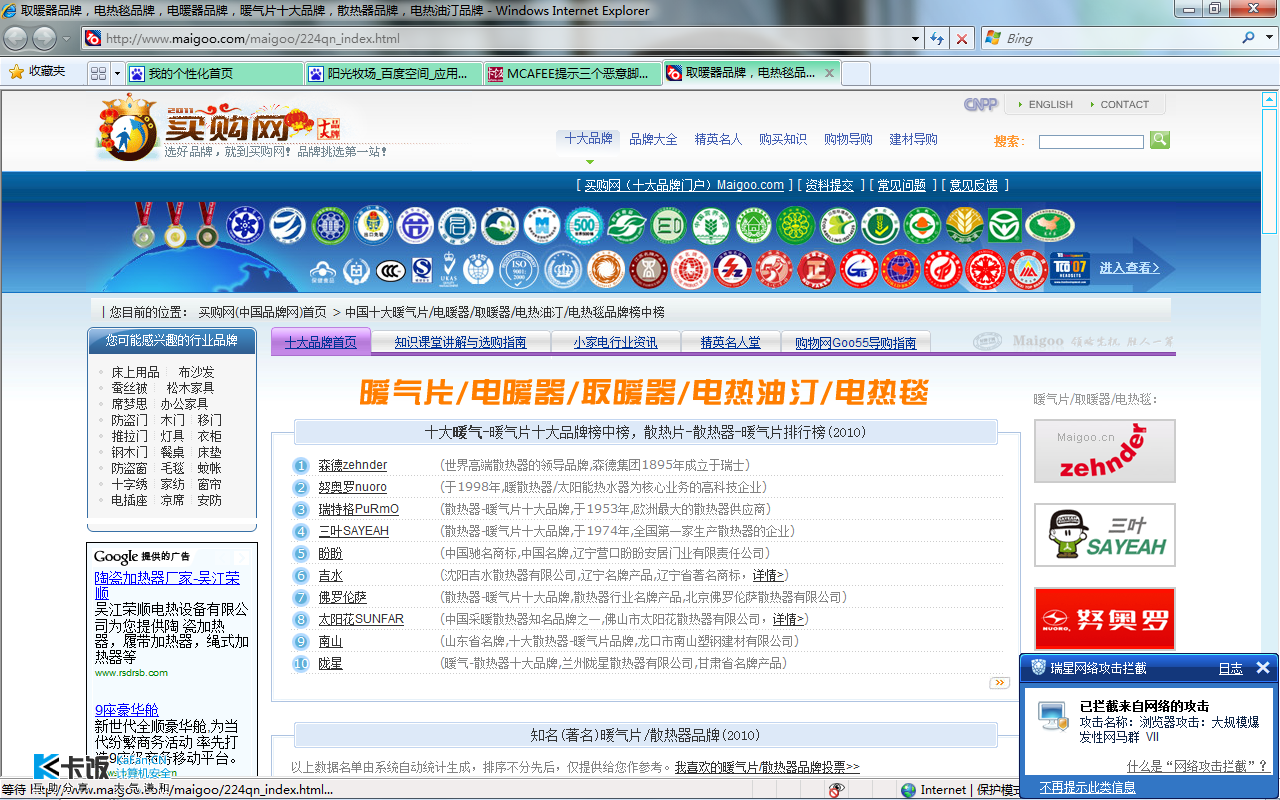Click the CONTACT link
The width and height of the screenshot is (1280, 800).
(1124, 104)
